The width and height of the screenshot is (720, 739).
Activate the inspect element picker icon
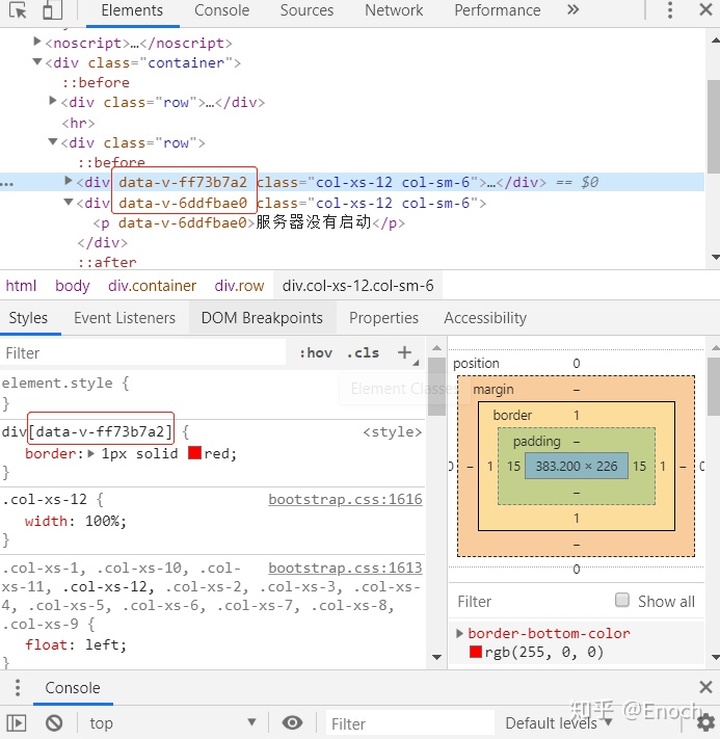pos(18,10)
